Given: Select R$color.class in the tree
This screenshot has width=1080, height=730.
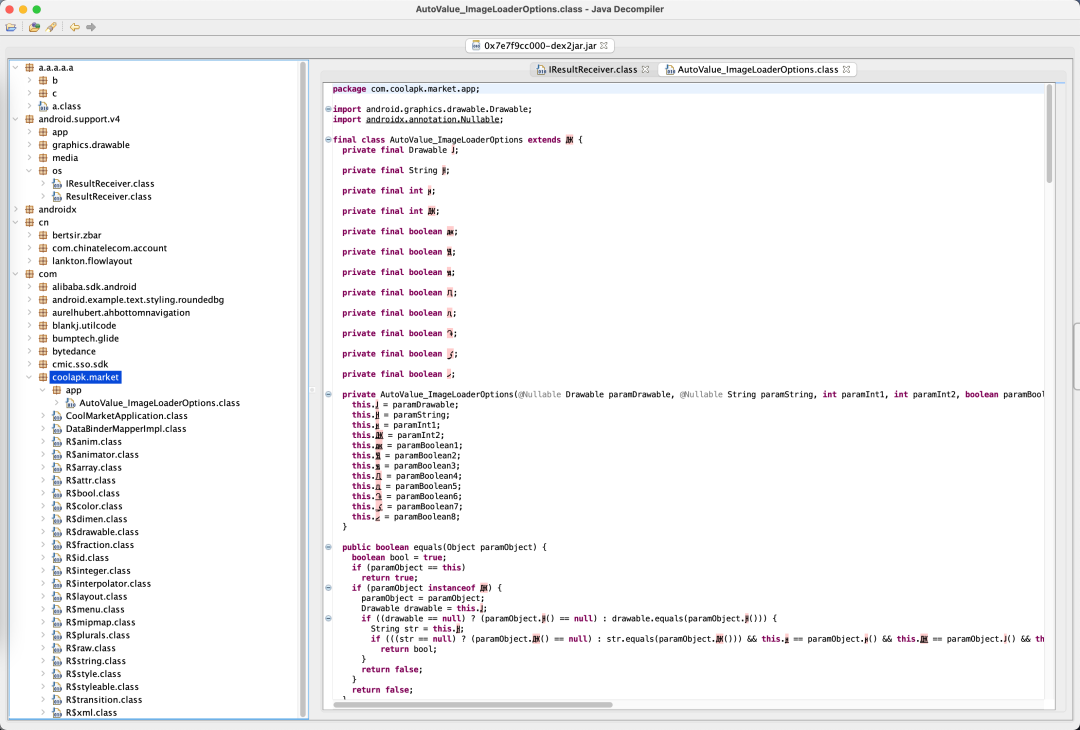Looking at the screenshot, I should click(x=94, y=506).
